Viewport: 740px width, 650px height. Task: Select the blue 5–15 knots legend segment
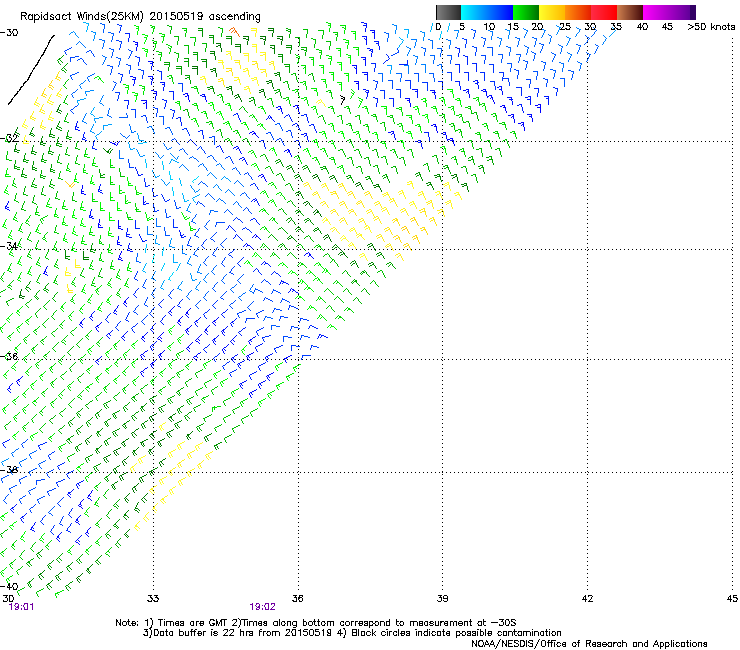point(487,12)
